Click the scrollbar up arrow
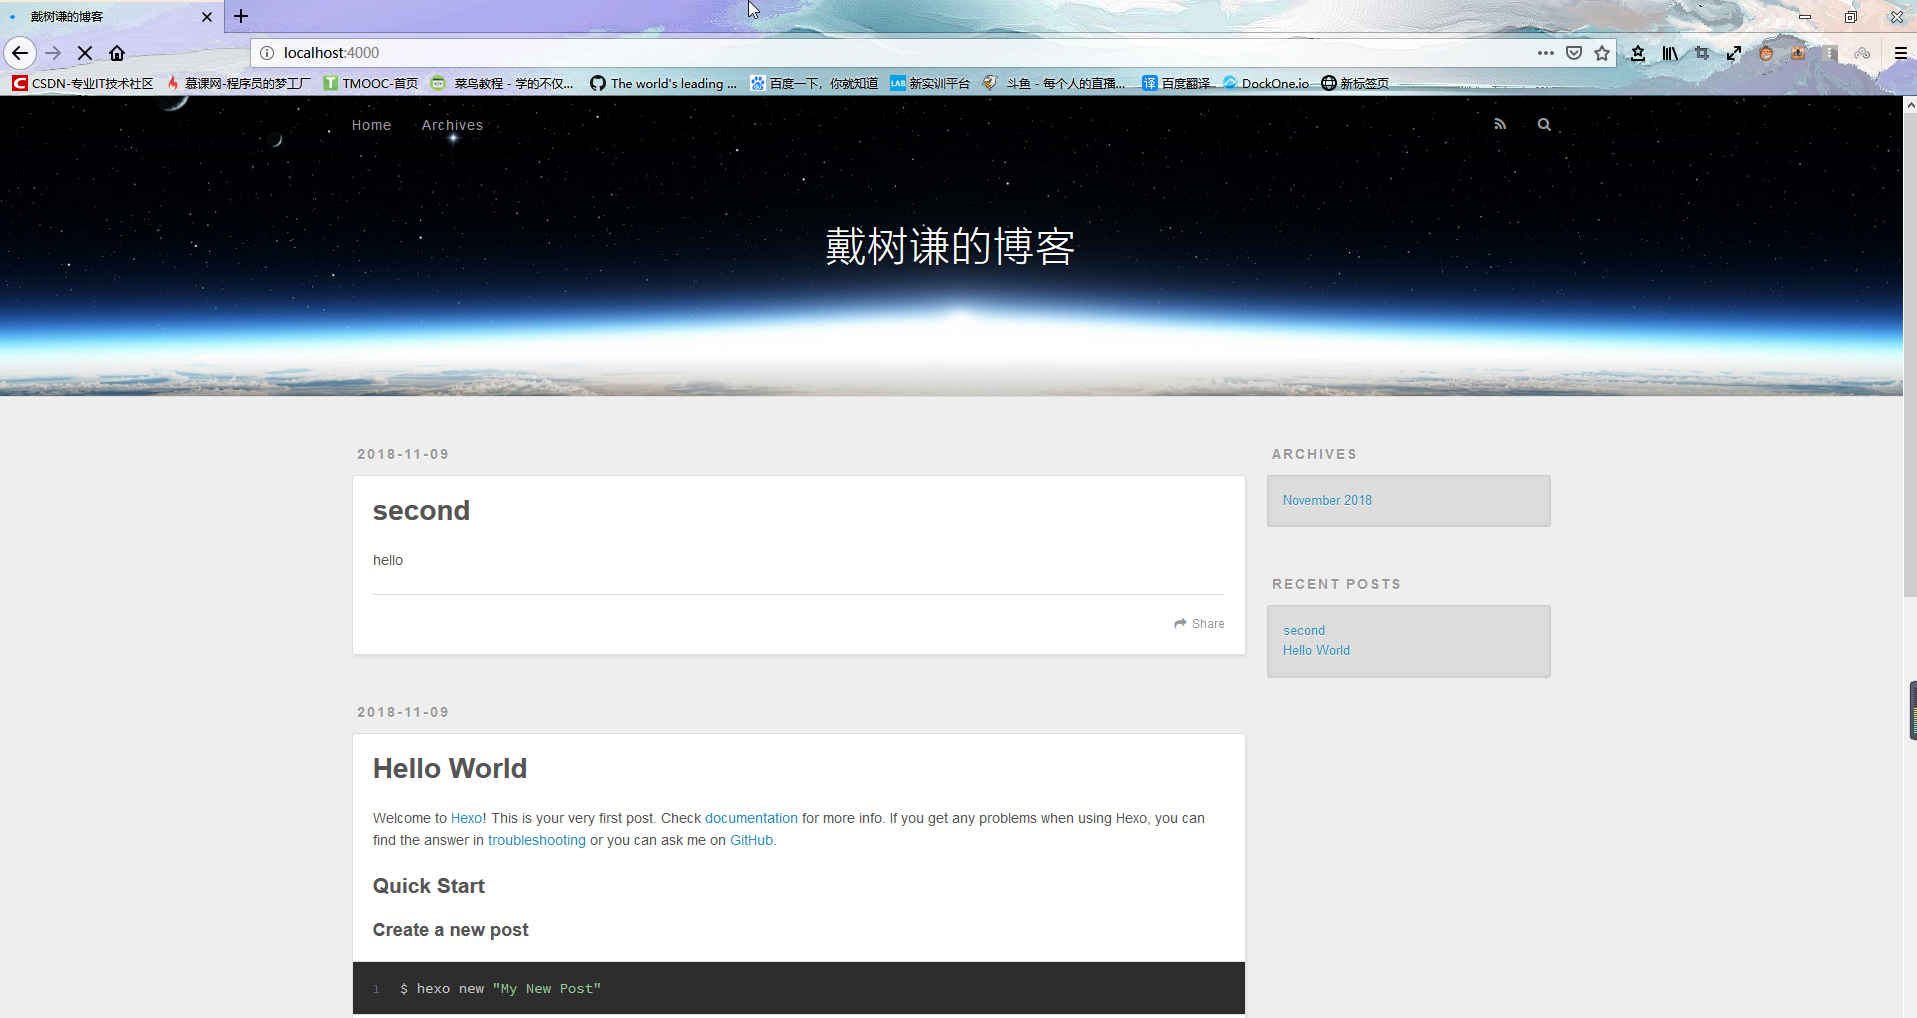The width and height of the screenshot is (1917, 1018). [x=1909, y=103]
